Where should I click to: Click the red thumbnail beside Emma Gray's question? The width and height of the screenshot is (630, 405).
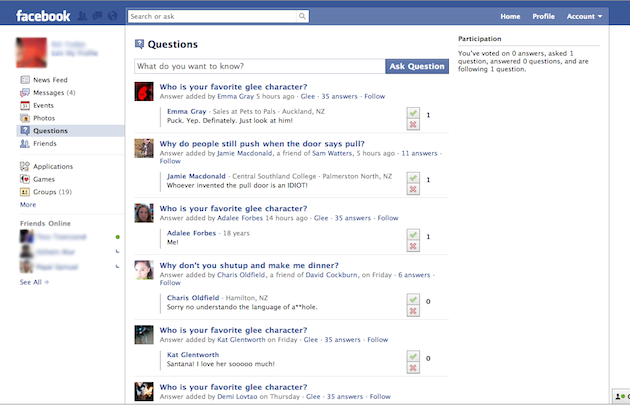click(x=144, y=91)
